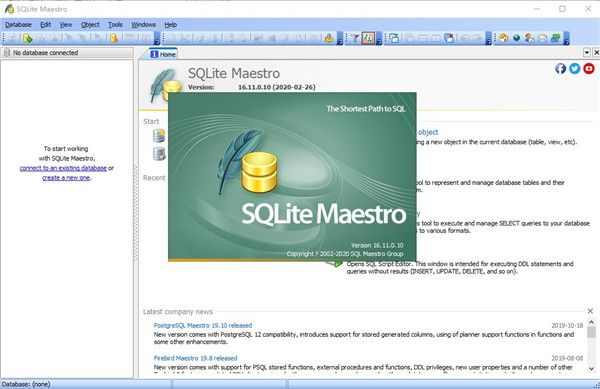Click the news scrollbar up arrow
This screenshot has height=389, width=600.
[x=592, y=322]
